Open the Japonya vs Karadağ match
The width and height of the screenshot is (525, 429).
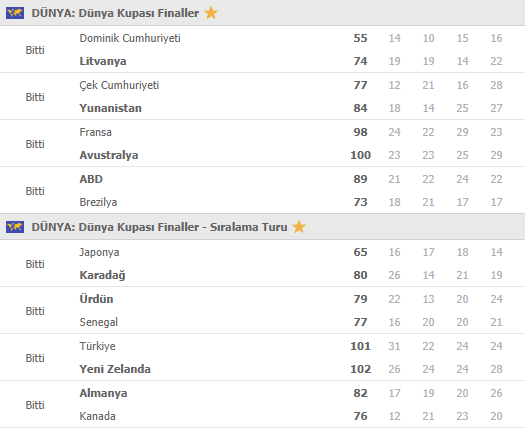262,263
